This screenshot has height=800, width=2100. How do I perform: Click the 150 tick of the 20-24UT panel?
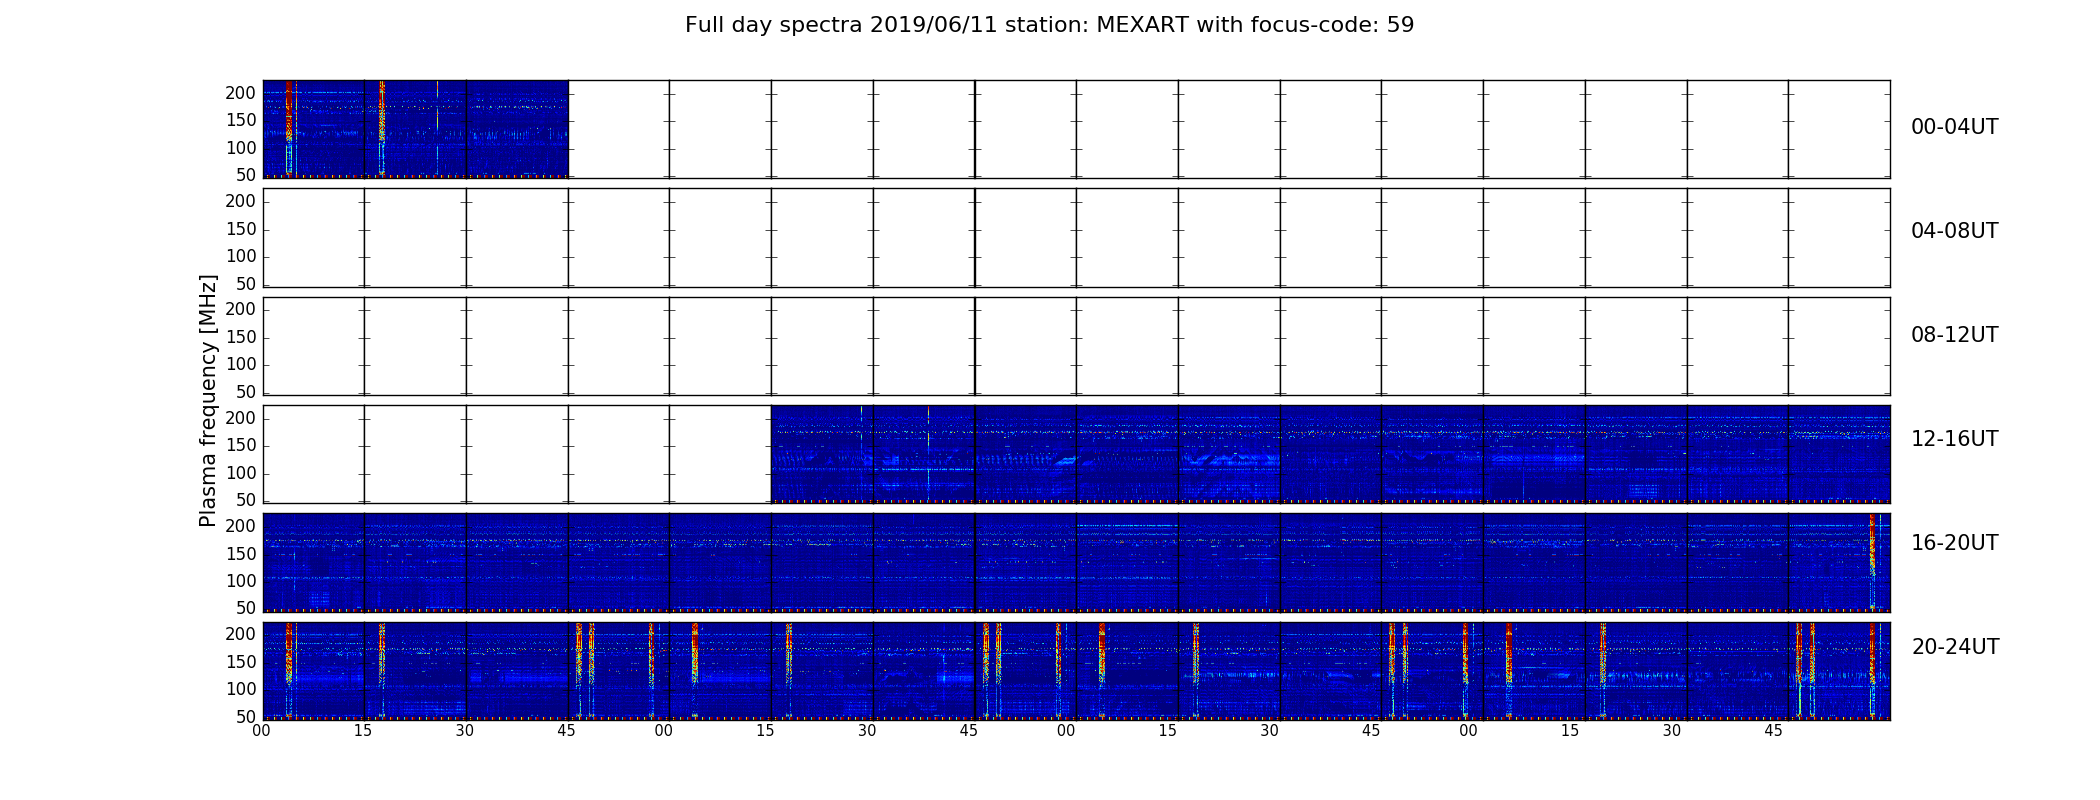241,662
